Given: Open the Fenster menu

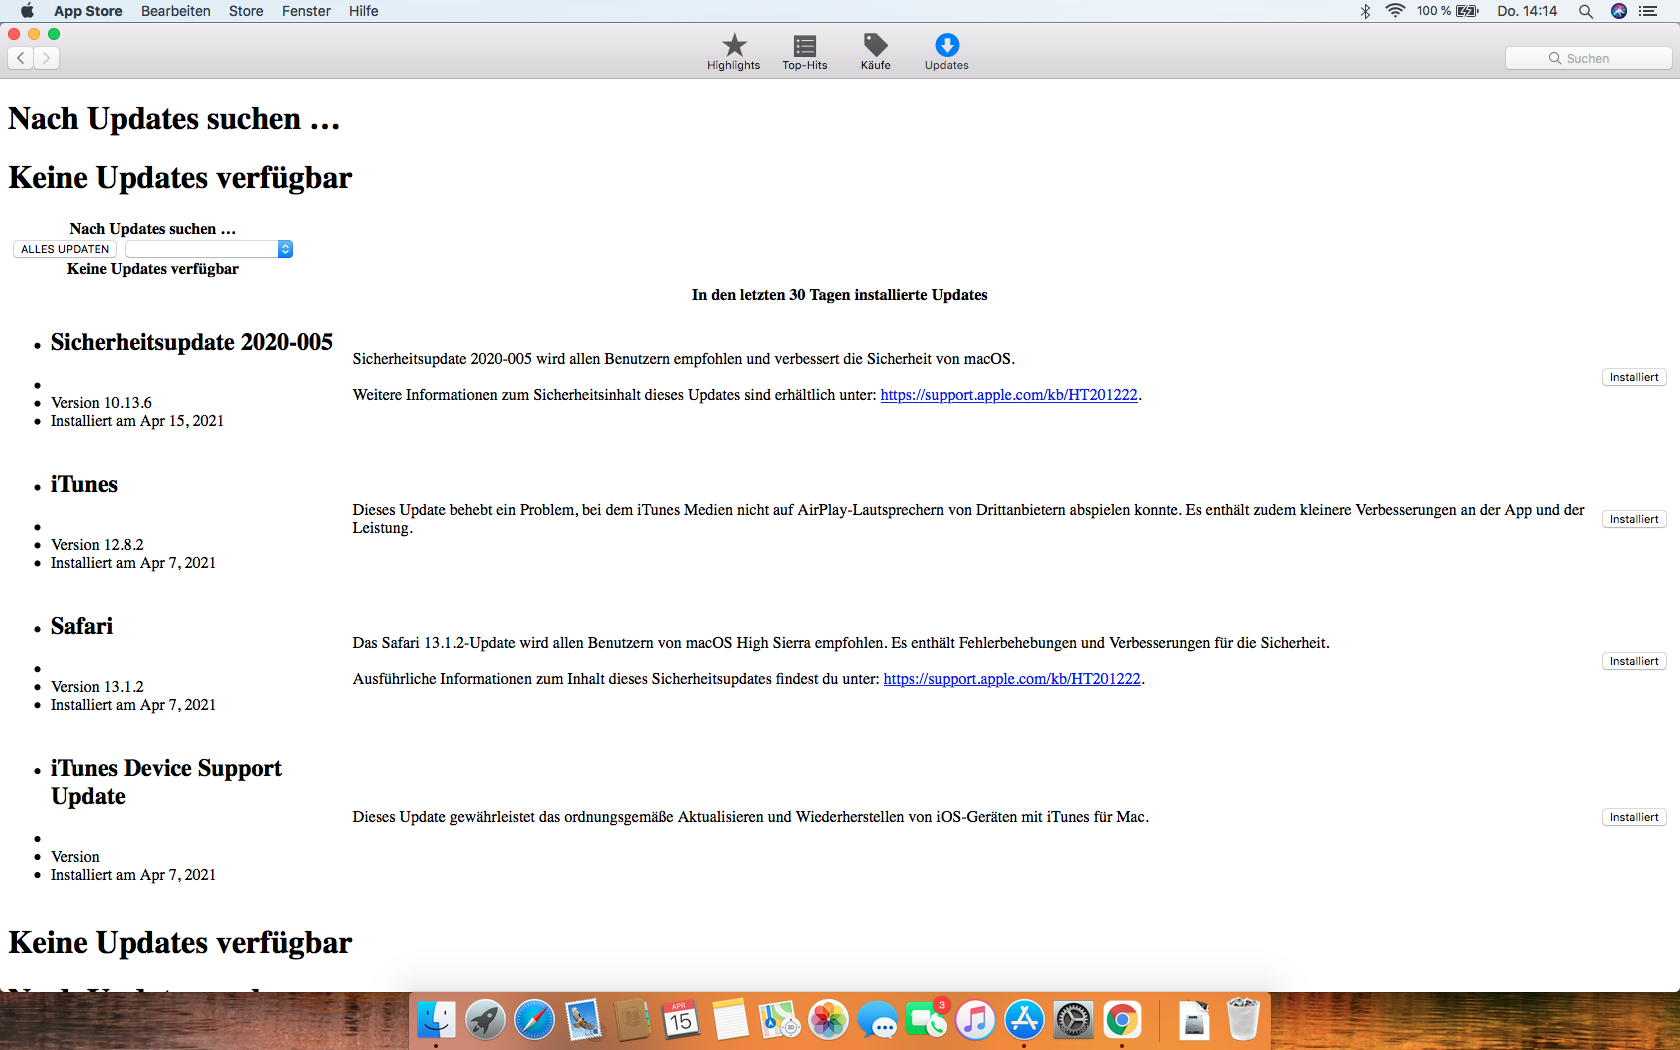Looking at the screenshot, I should click(x=306, y=11).
